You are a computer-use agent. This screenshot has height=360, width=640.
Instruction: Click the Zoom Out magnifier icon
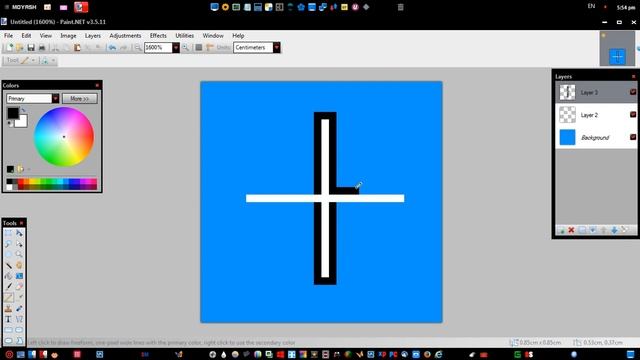click(x=138, y=48)
